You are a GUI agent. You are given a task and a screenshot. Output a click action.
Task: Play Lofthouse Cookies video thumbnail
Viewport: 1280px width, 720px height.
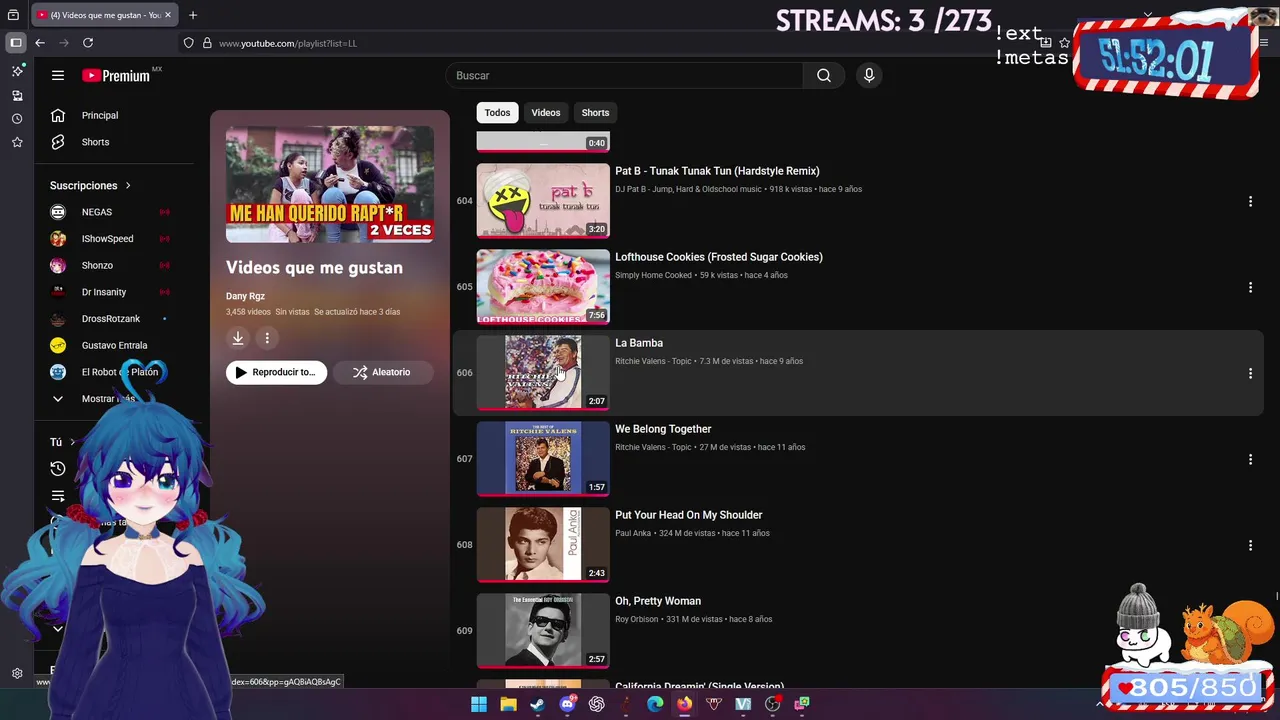click(543, 287)
